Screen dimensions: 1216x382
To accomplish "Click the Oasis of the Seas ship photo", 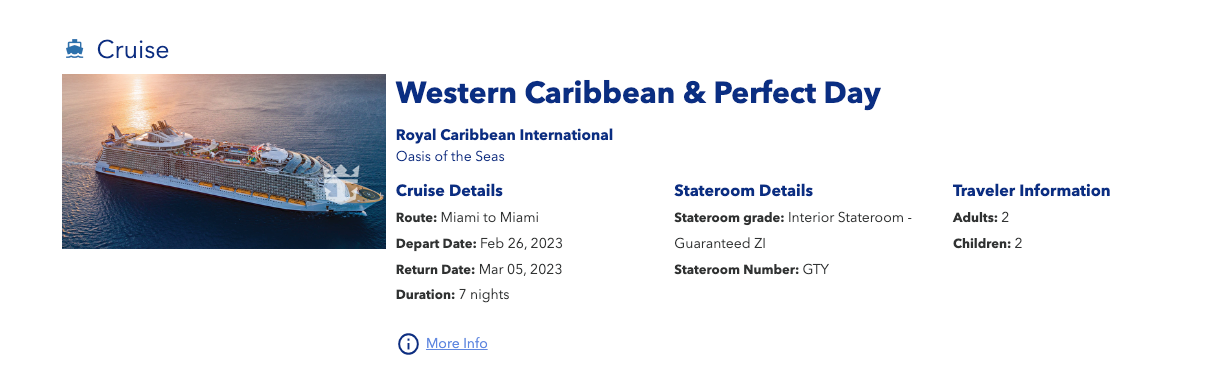I will click(x=224, y=161).
